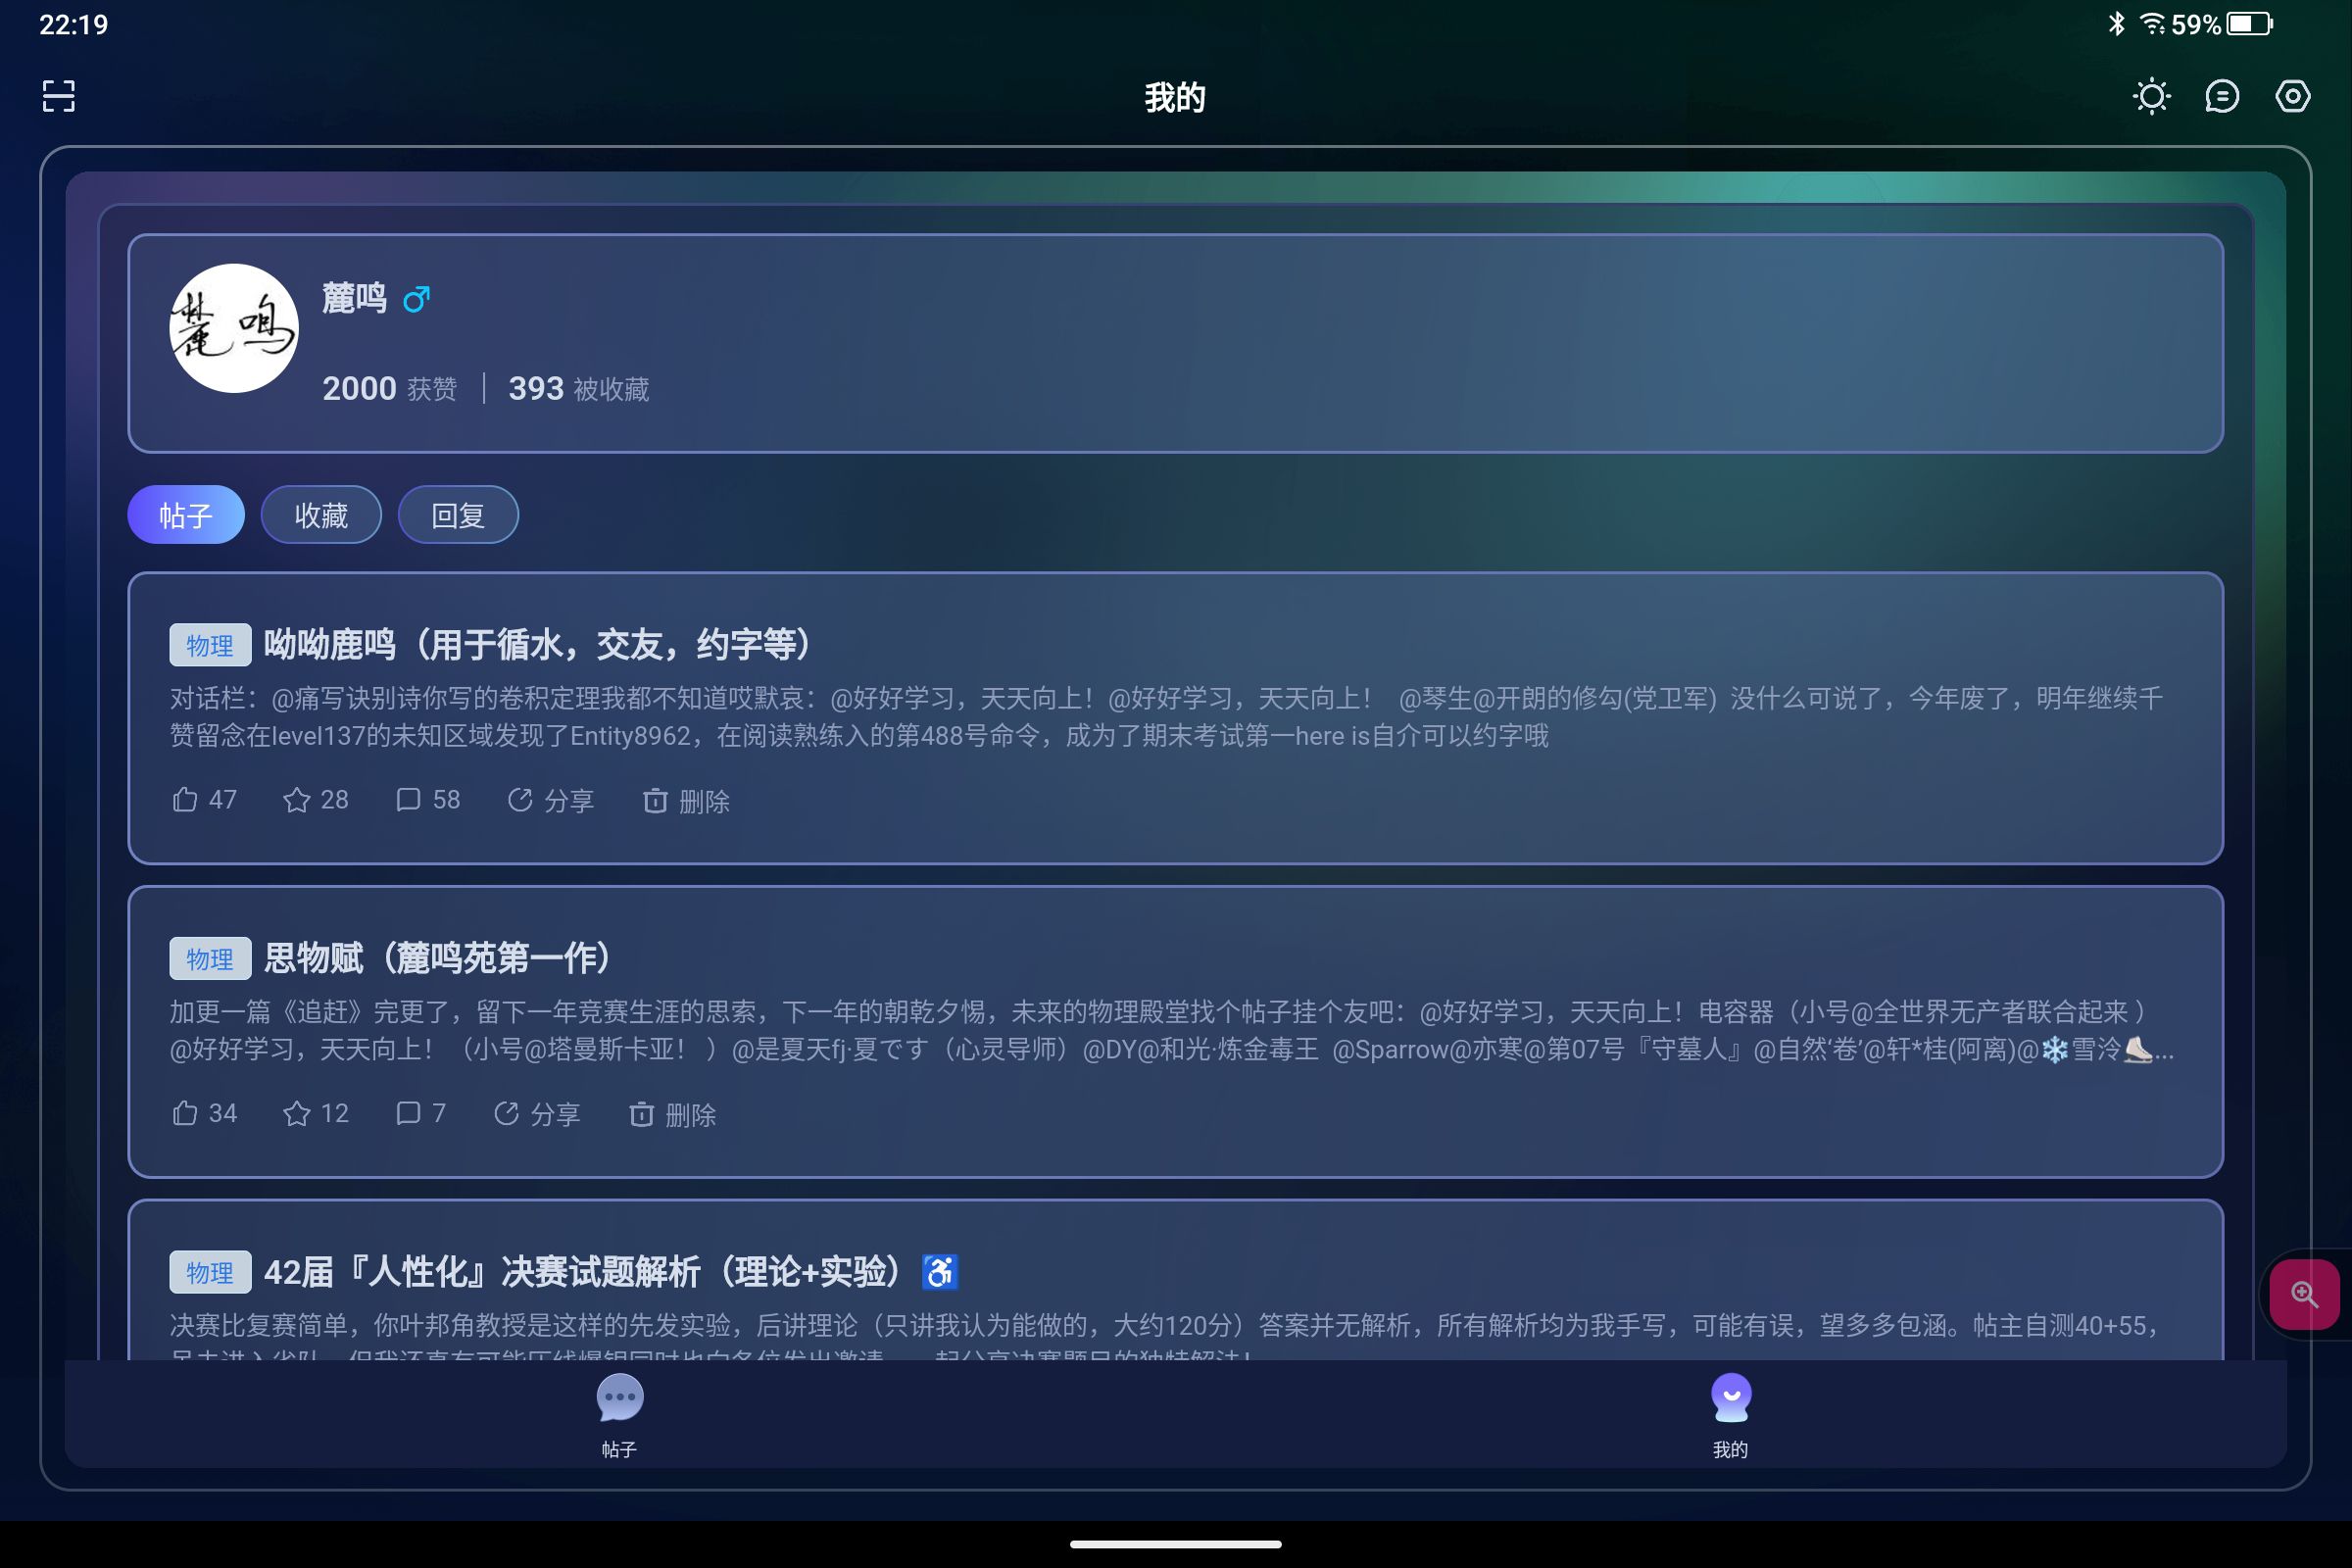Open the messages chat bubble icon
This screenshot has width=2352, height=1568.
pos(2221,97)
